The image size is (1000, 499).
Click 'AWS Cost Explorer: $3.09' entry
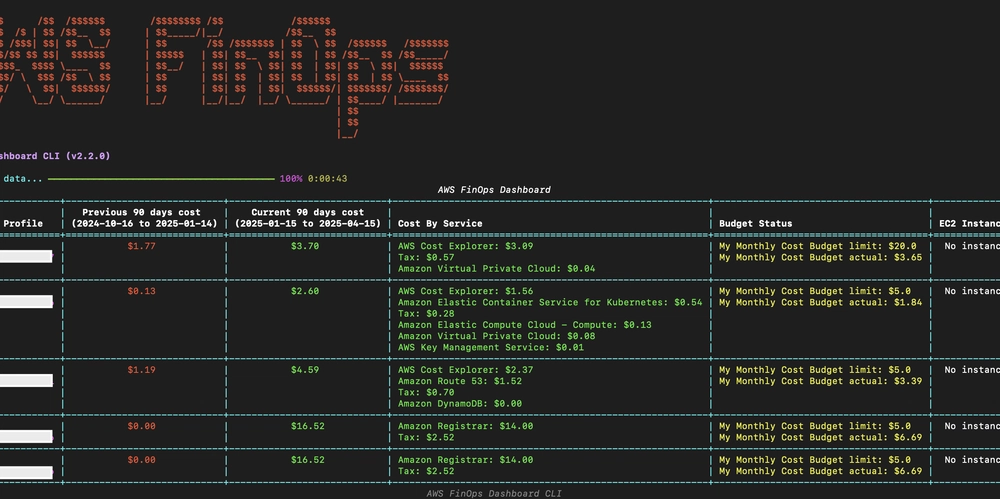[466, 246]
